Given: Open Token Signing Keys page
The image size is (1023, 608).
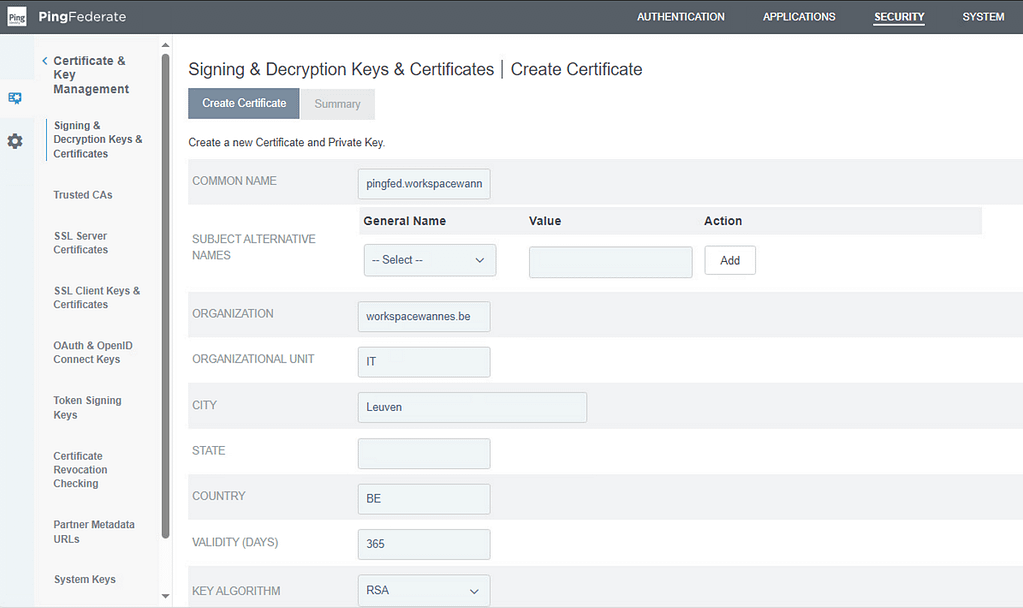Looking at the screenshot, I should click(x=87, y=408).
